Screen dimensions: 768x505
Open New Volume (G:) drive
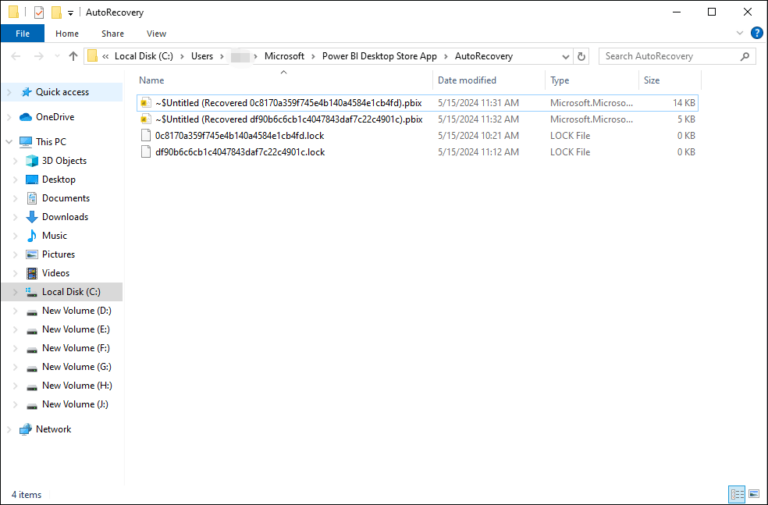click(x=76, y=366)
